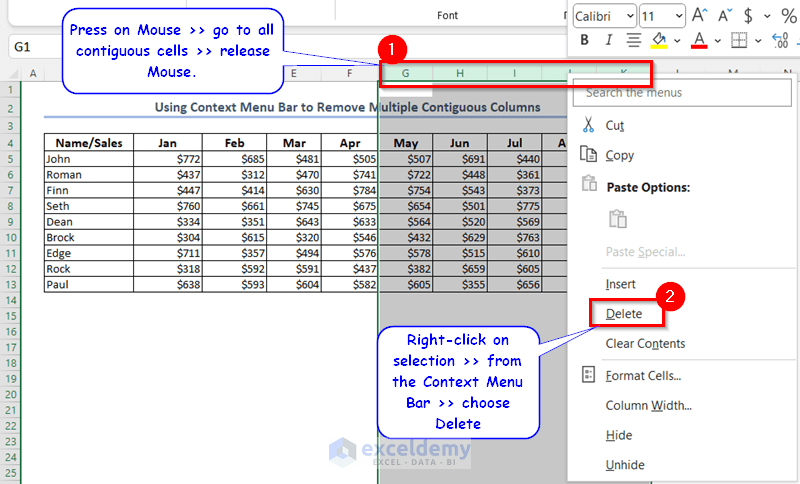This screenshot has width=800, height=484.
Task: Apply Accounting dollar number format
Action: [748, 16]
